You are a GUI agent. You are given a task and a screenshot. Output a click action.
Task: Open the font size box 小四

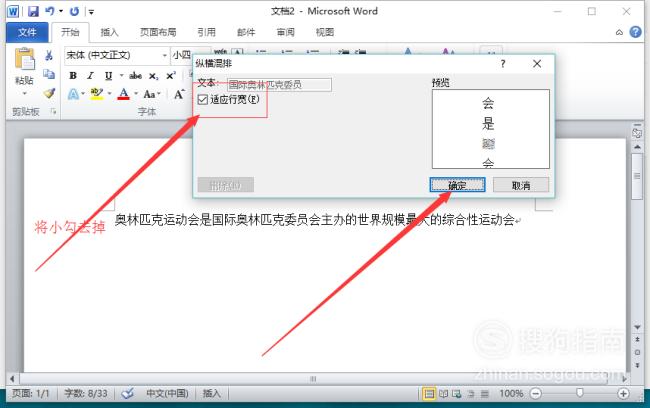tap(182, 55)
